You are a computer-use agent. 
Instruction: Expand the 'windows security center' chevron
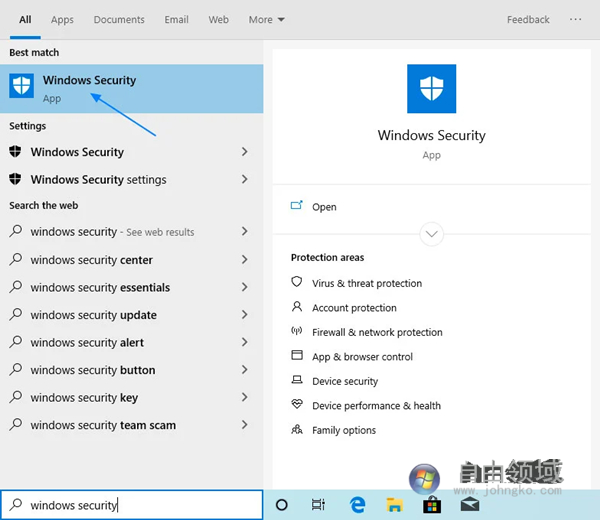point(245,259)
